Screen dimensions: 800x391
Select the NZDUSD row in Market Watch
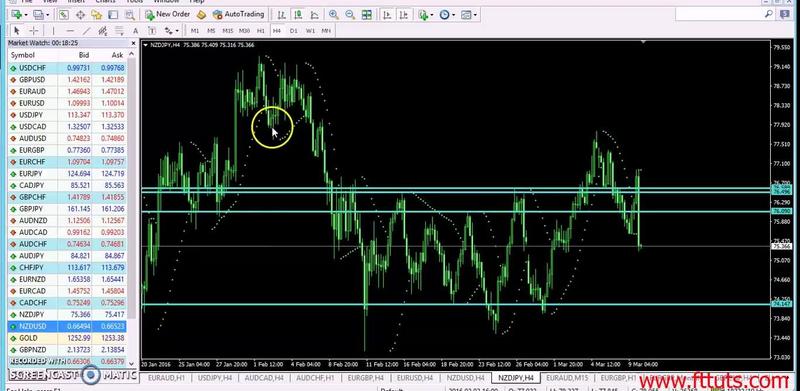pos(67,326)
